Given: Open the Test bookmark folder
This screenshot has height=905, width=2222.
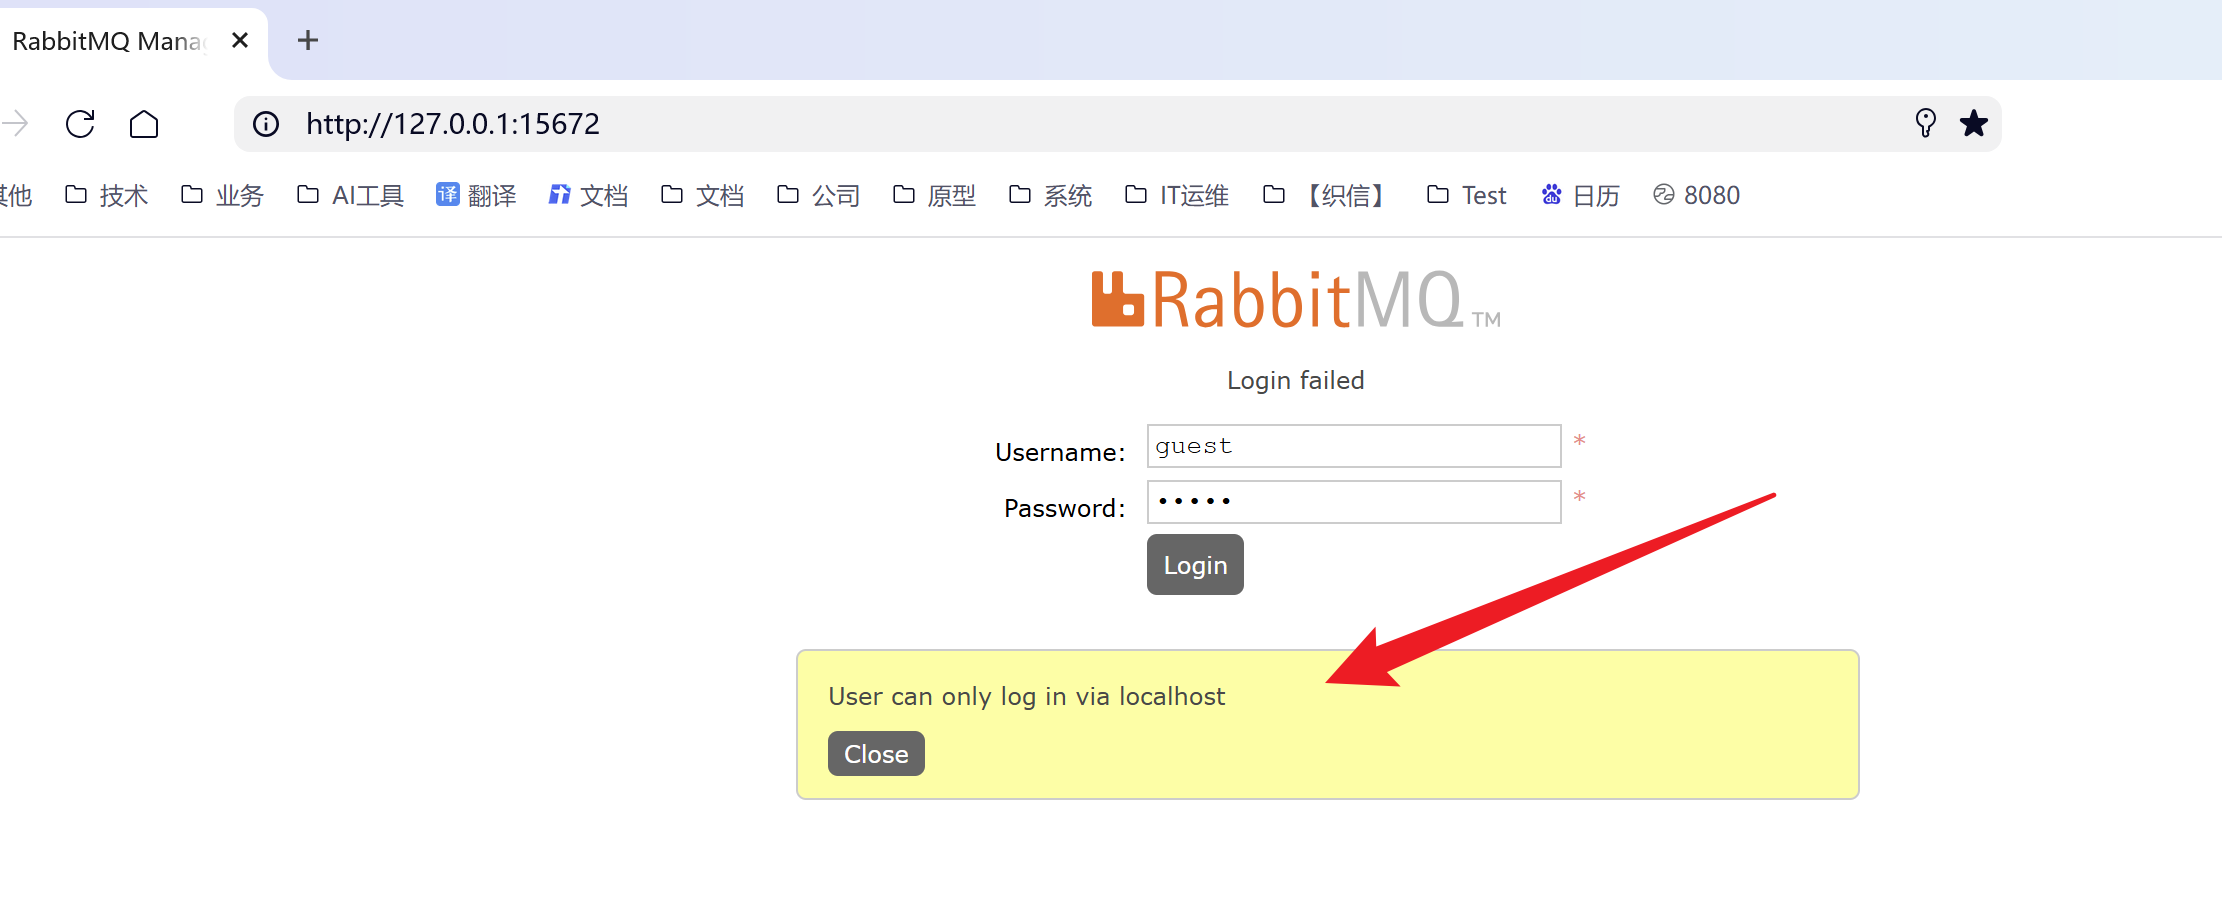Looking at the screenshot, I should click(1466, 195).
